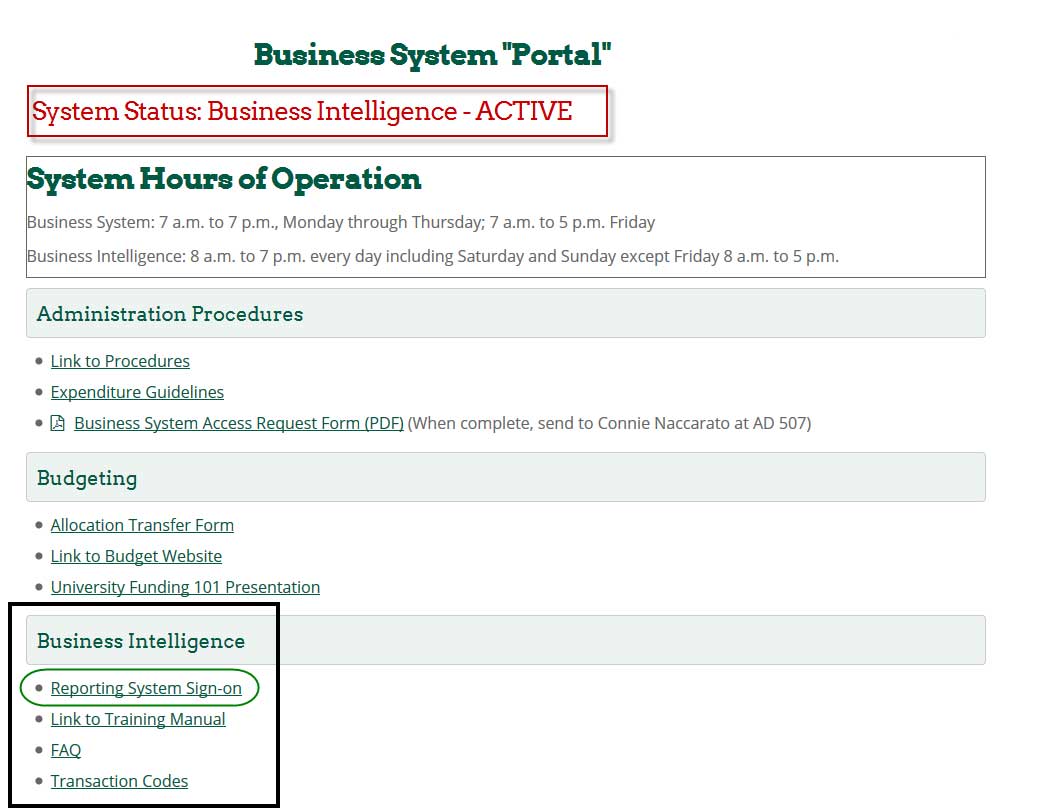1056x808 pixels.
Task: Click the Business System "Portal" title
Action: pos(432,54)
